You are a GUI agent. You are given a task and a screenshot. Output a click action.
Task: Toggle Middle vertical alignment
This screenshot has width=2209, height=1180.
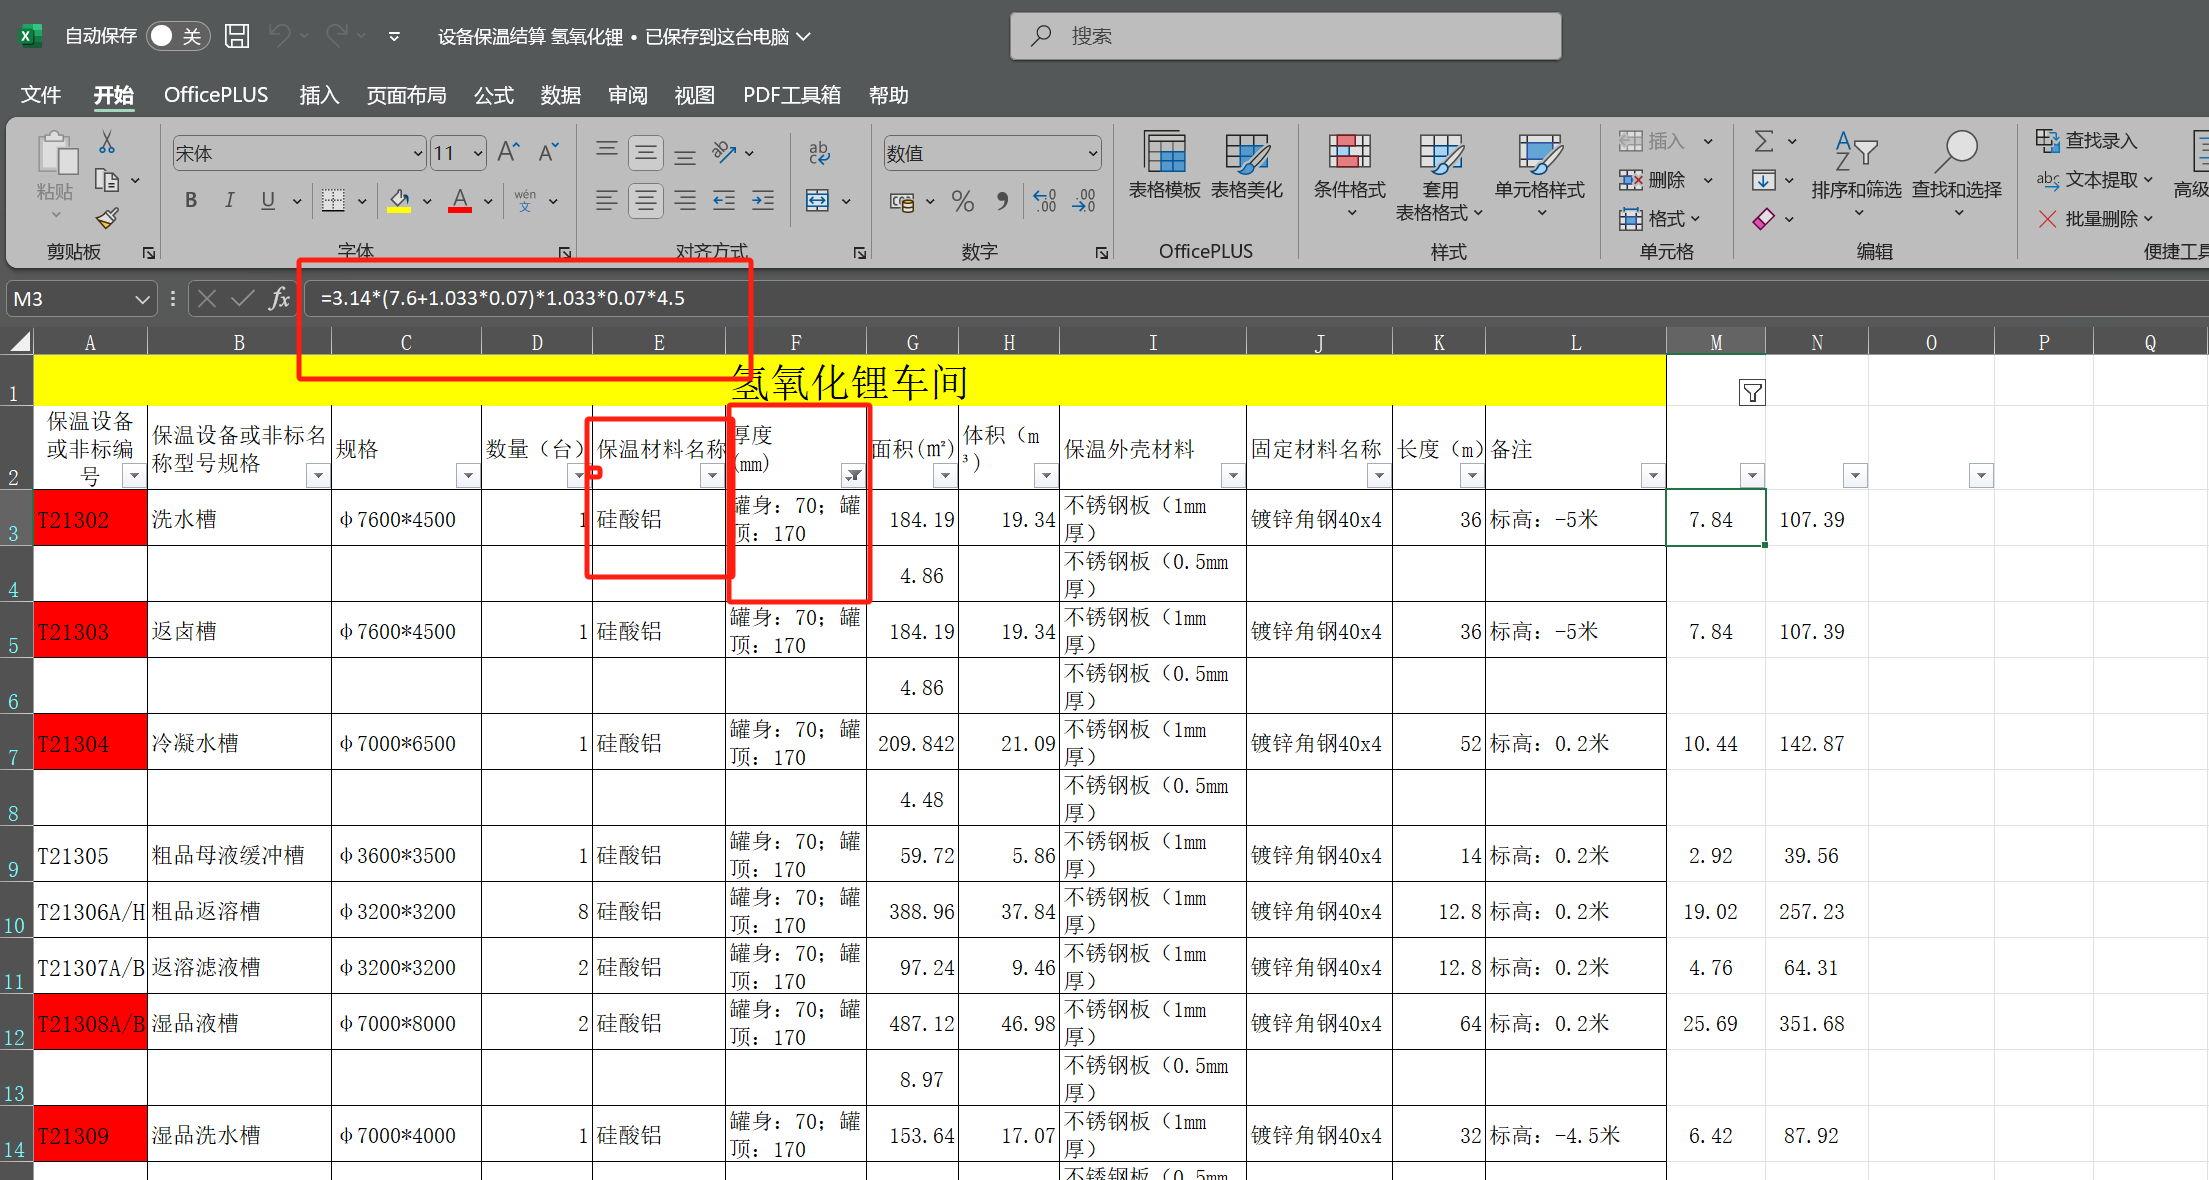(646, 153)
